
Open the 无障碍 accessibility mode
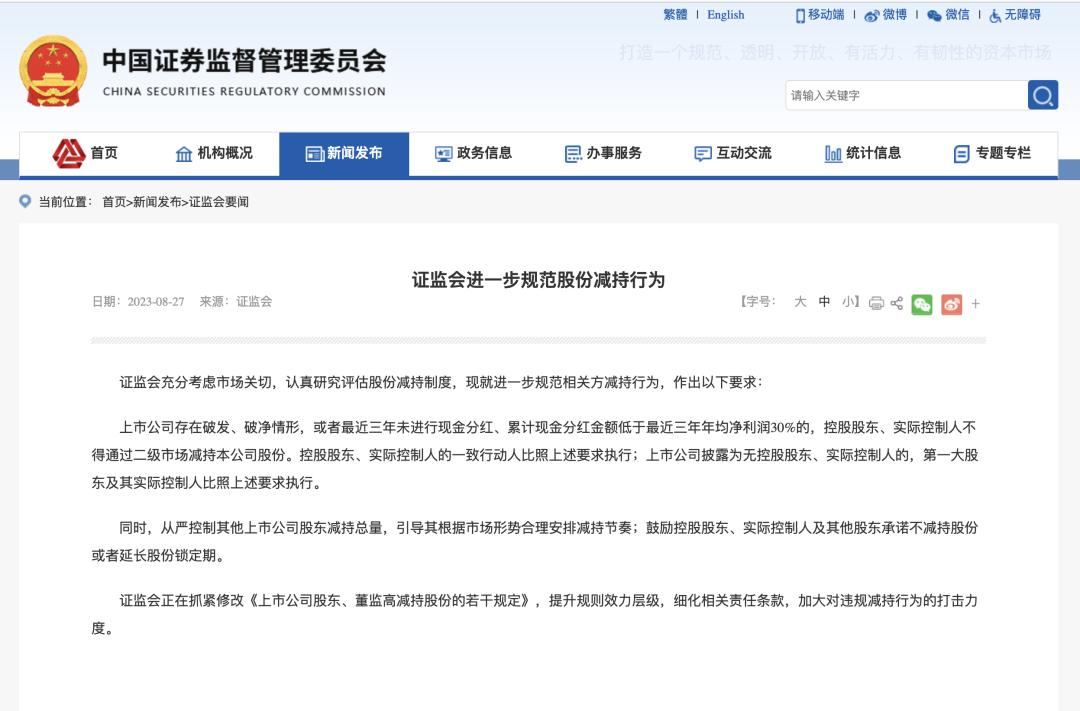(x=1014, y=14)
